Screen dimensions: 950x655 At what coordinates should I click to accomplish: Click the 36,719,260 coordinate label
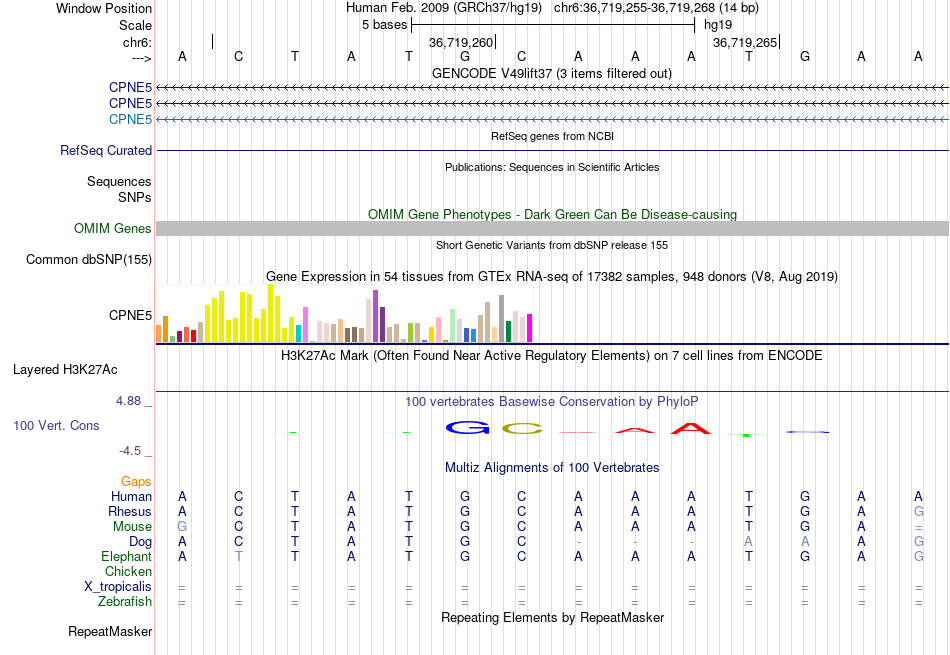point(461,42)
